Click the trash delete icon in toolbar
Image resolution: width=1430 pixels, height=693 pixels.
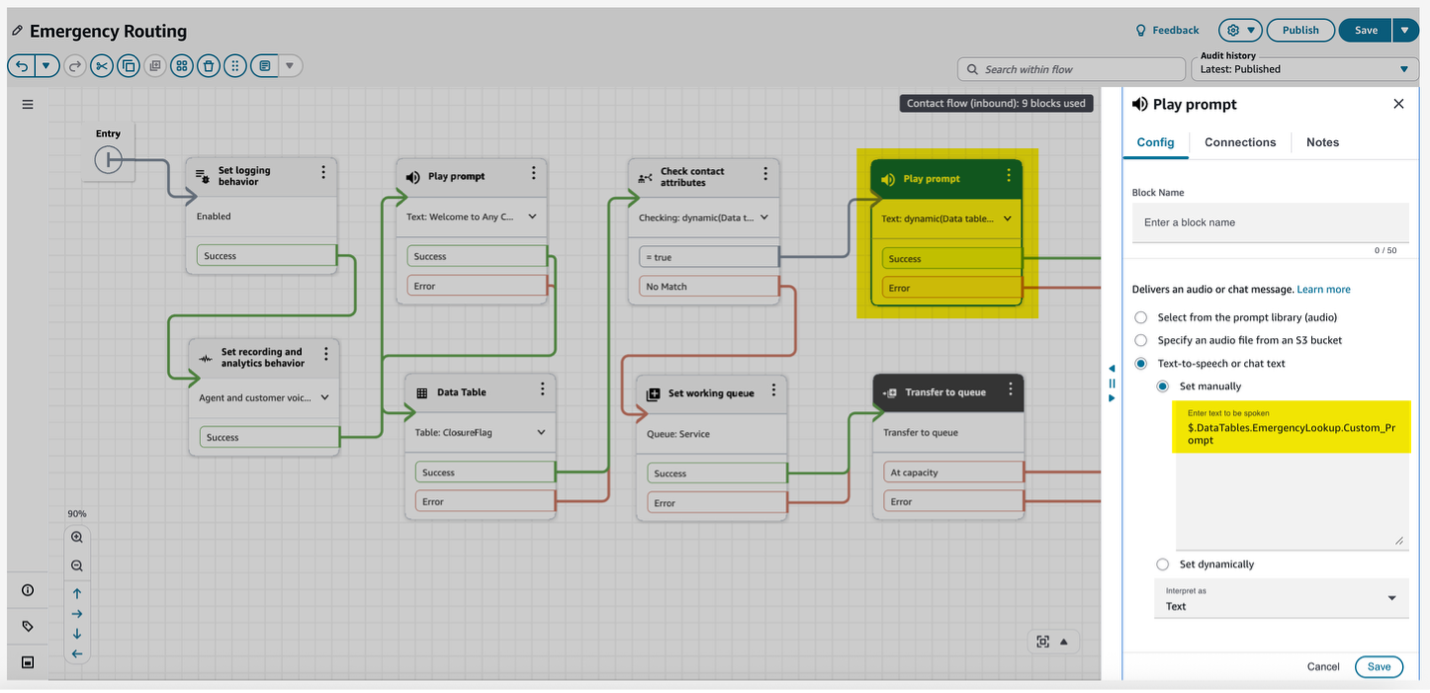(x=208, y=66)
